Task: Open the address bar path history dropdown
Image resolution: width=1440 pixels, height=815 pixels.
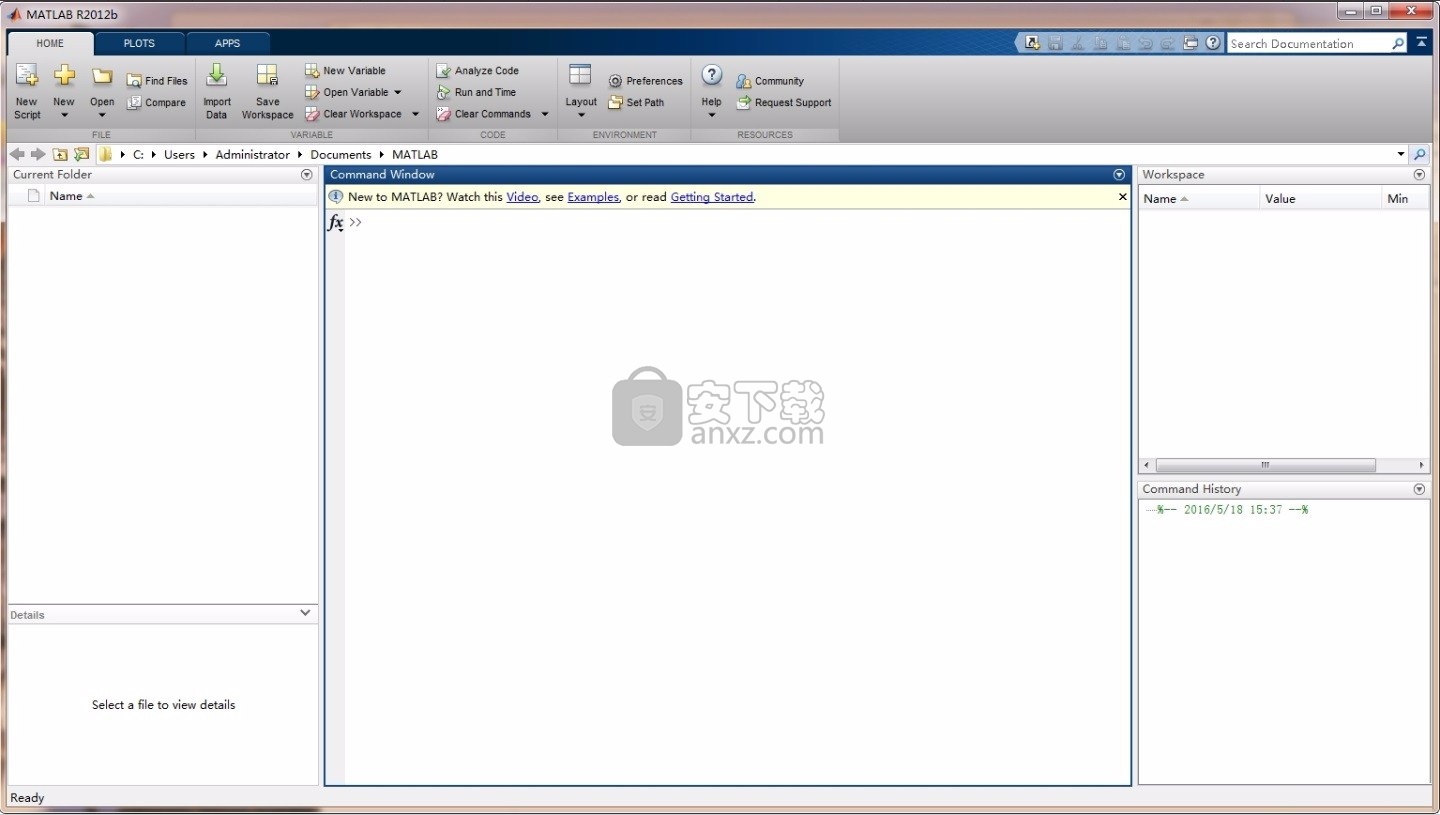Action: [1401, 154]
